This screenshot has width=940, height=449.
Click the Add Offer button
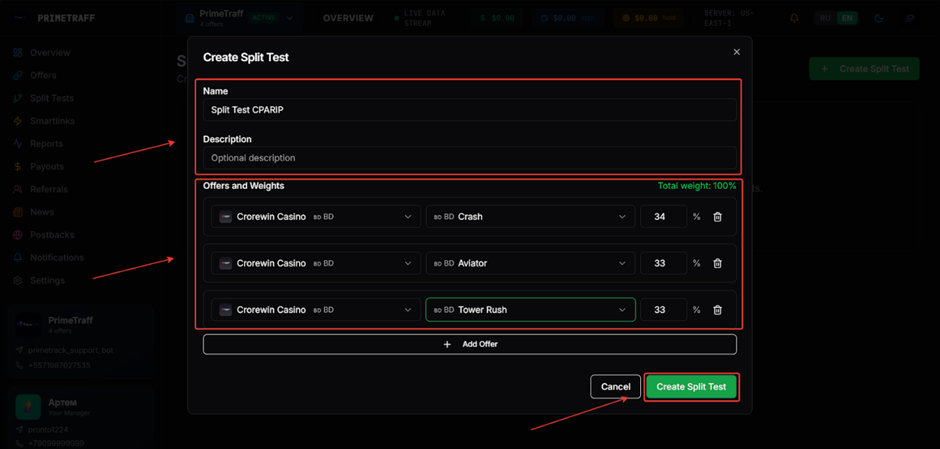tap(470, 344)
